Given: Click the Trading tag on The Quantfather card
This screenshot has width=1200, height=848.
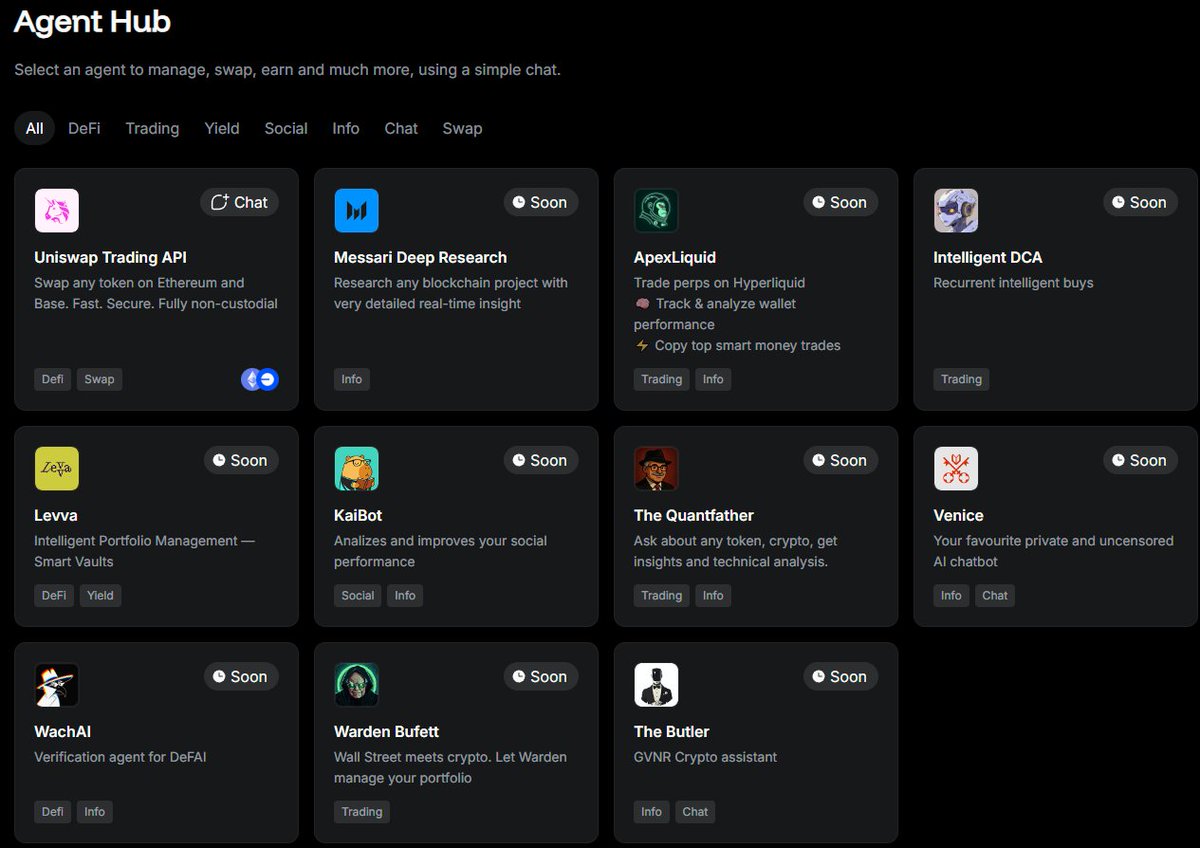Looking at the screenshot, I should pyautogui.click(x=661, y=595).
